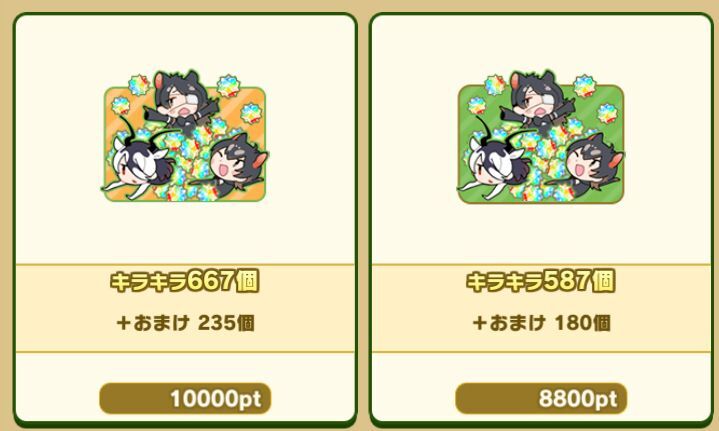This screenshot has width=719, height=431.
Task: Open the green-background sparkle pack image
Action: click(541, 138)
